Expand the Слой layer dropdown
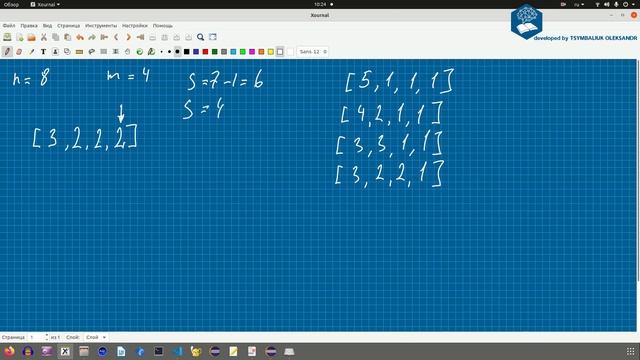The image size is (640, 360). pyautogui.click(x=96, y=337)
